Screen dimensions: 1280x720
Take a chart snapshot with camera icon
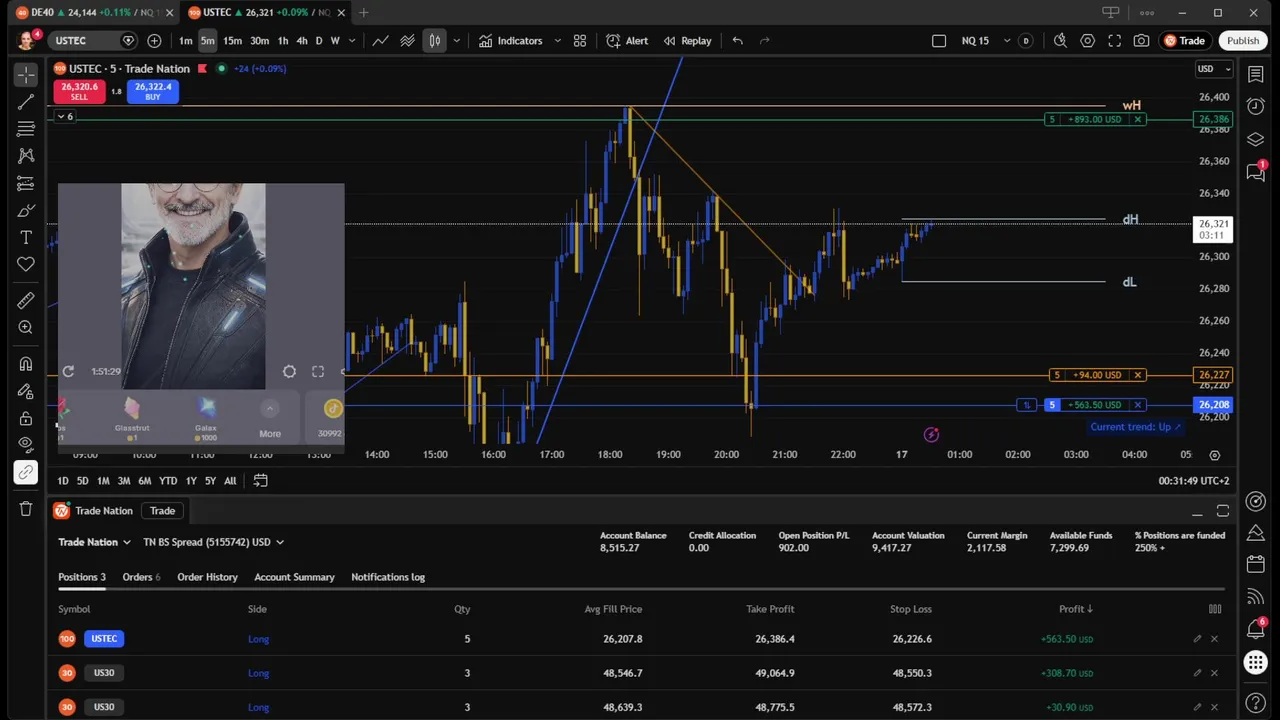pos(1141,41)
